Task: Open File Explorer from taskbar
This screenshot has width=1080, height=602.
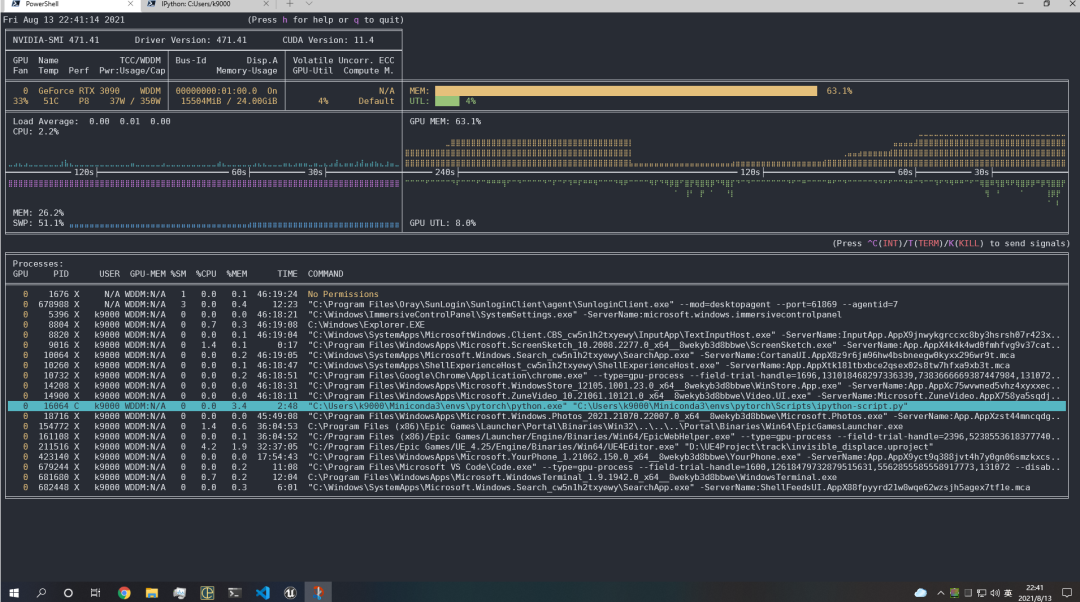Action: (152, 592)
